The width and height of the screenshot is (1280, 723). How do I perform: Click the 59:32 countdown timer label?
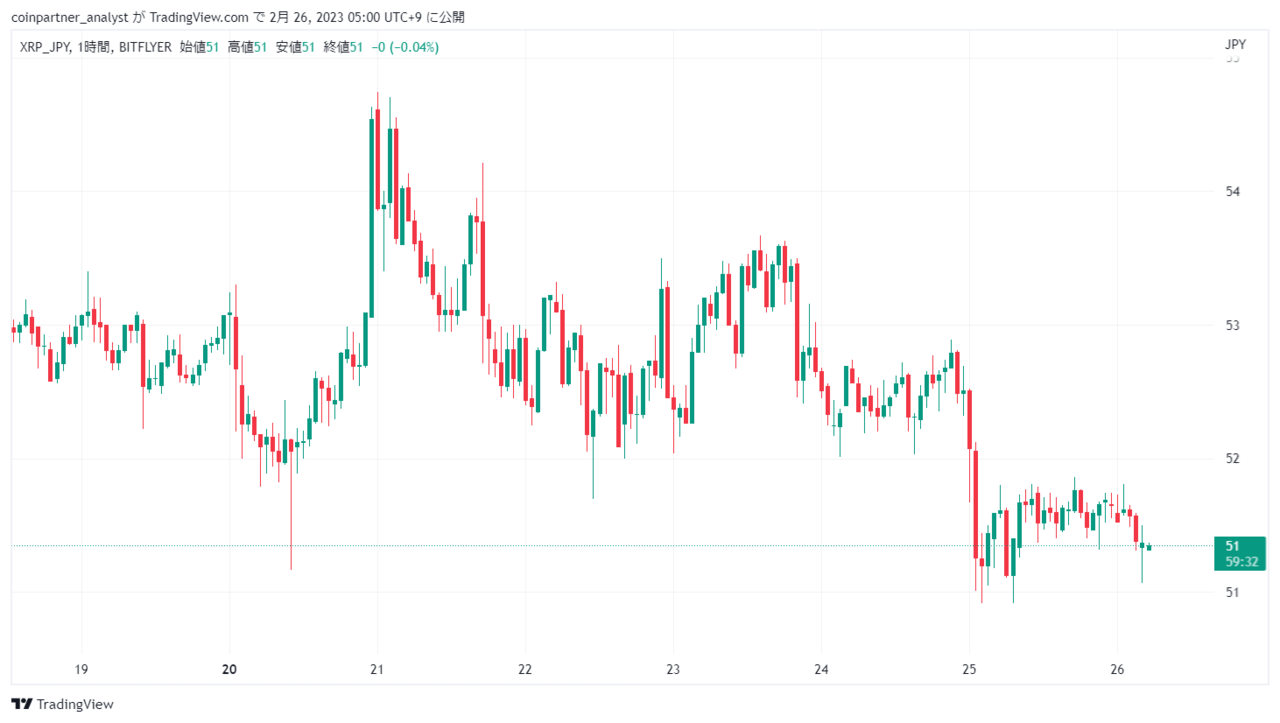[x=1240, y=562]
